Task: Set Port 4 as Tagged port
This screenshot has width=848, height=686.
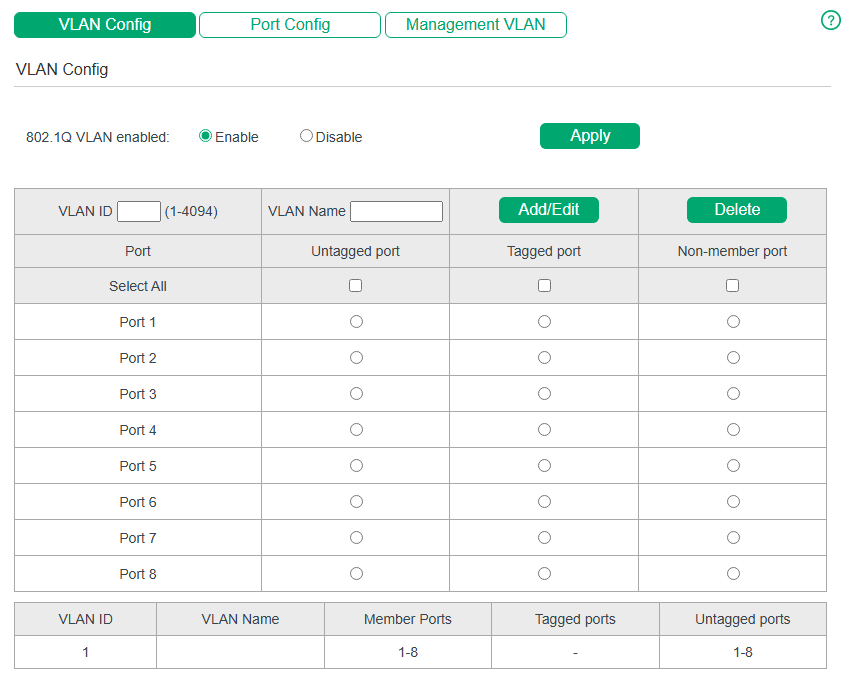Action: tap(545, 430)
